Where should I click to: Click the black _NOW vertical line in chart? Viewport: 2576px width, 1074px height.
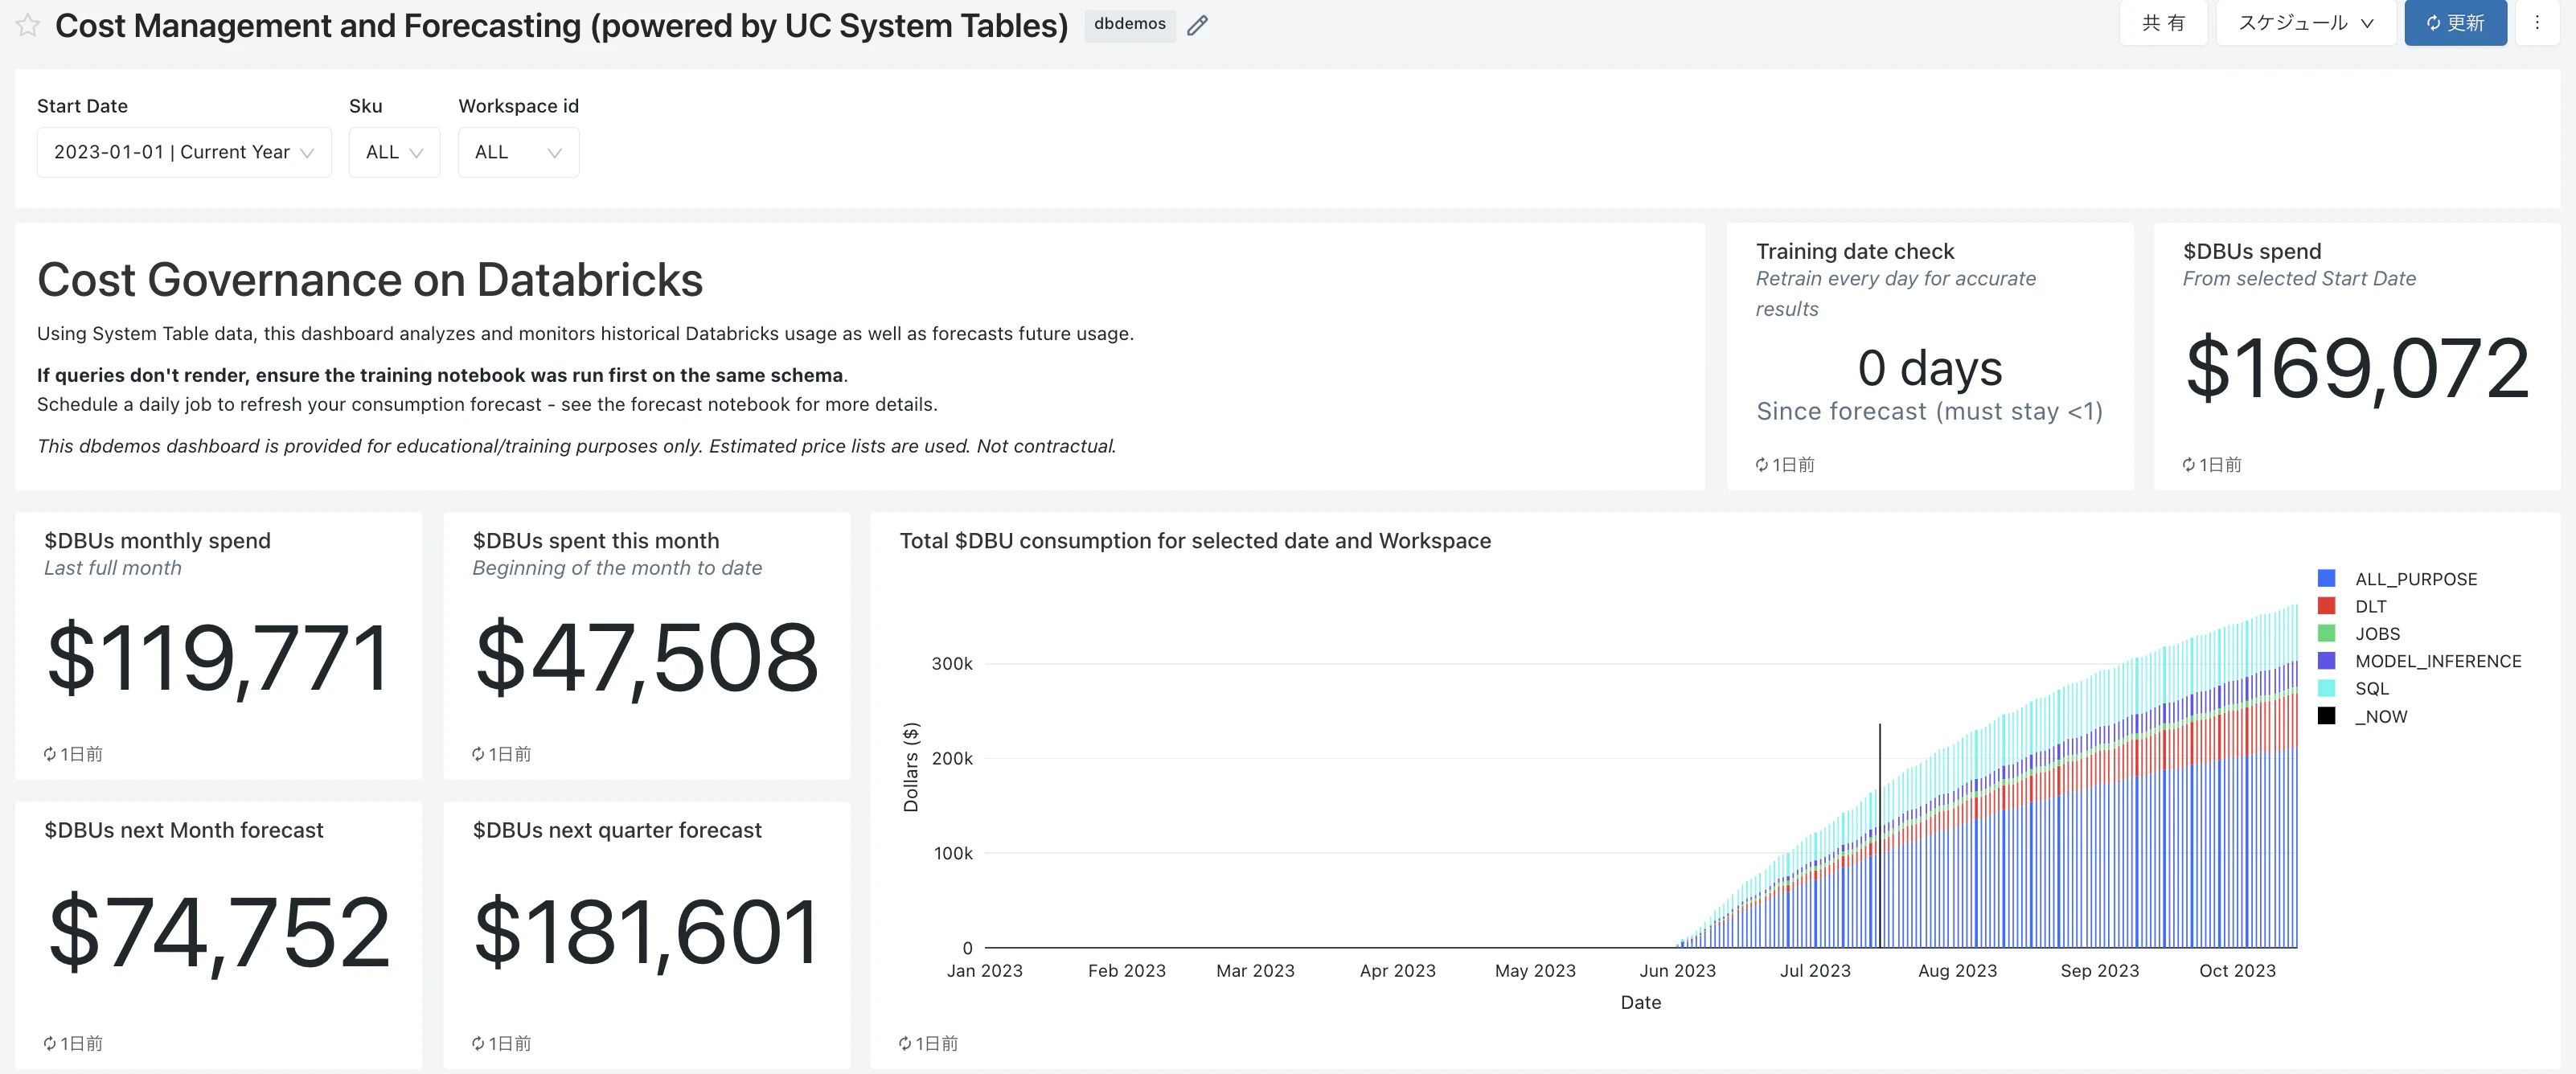tap(1880, 835)
